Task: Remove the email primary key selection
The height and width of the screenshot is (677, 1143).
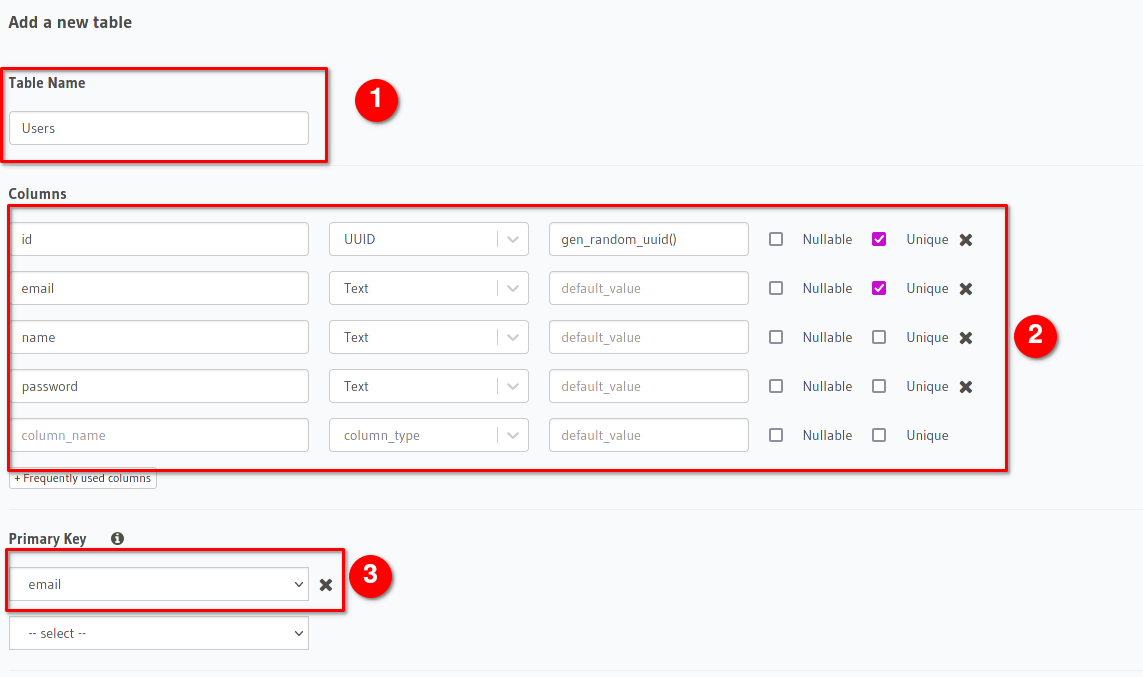Action: tap(326, 585)
